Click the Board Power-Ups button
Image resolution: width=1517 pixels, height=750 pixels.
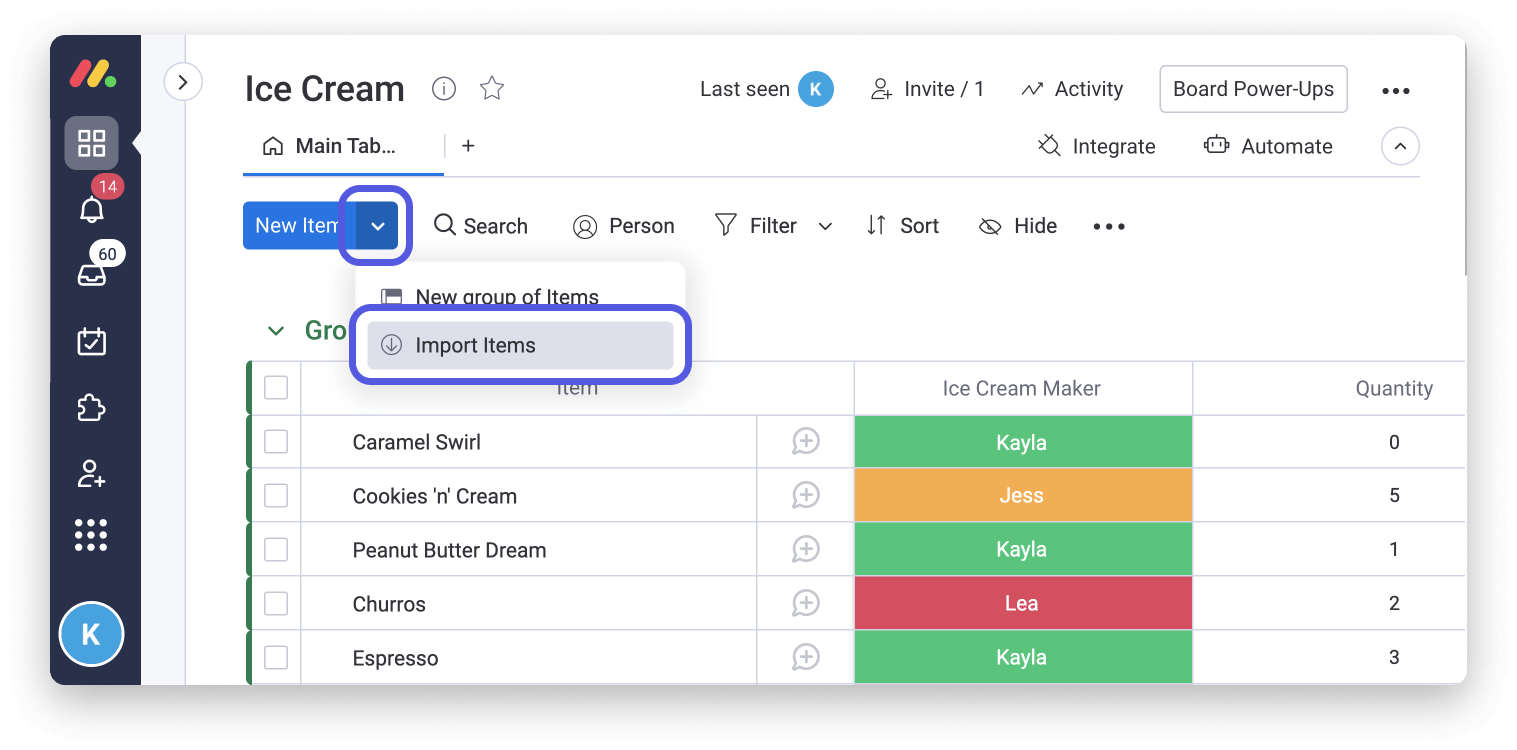click(x=1253, y=89)
